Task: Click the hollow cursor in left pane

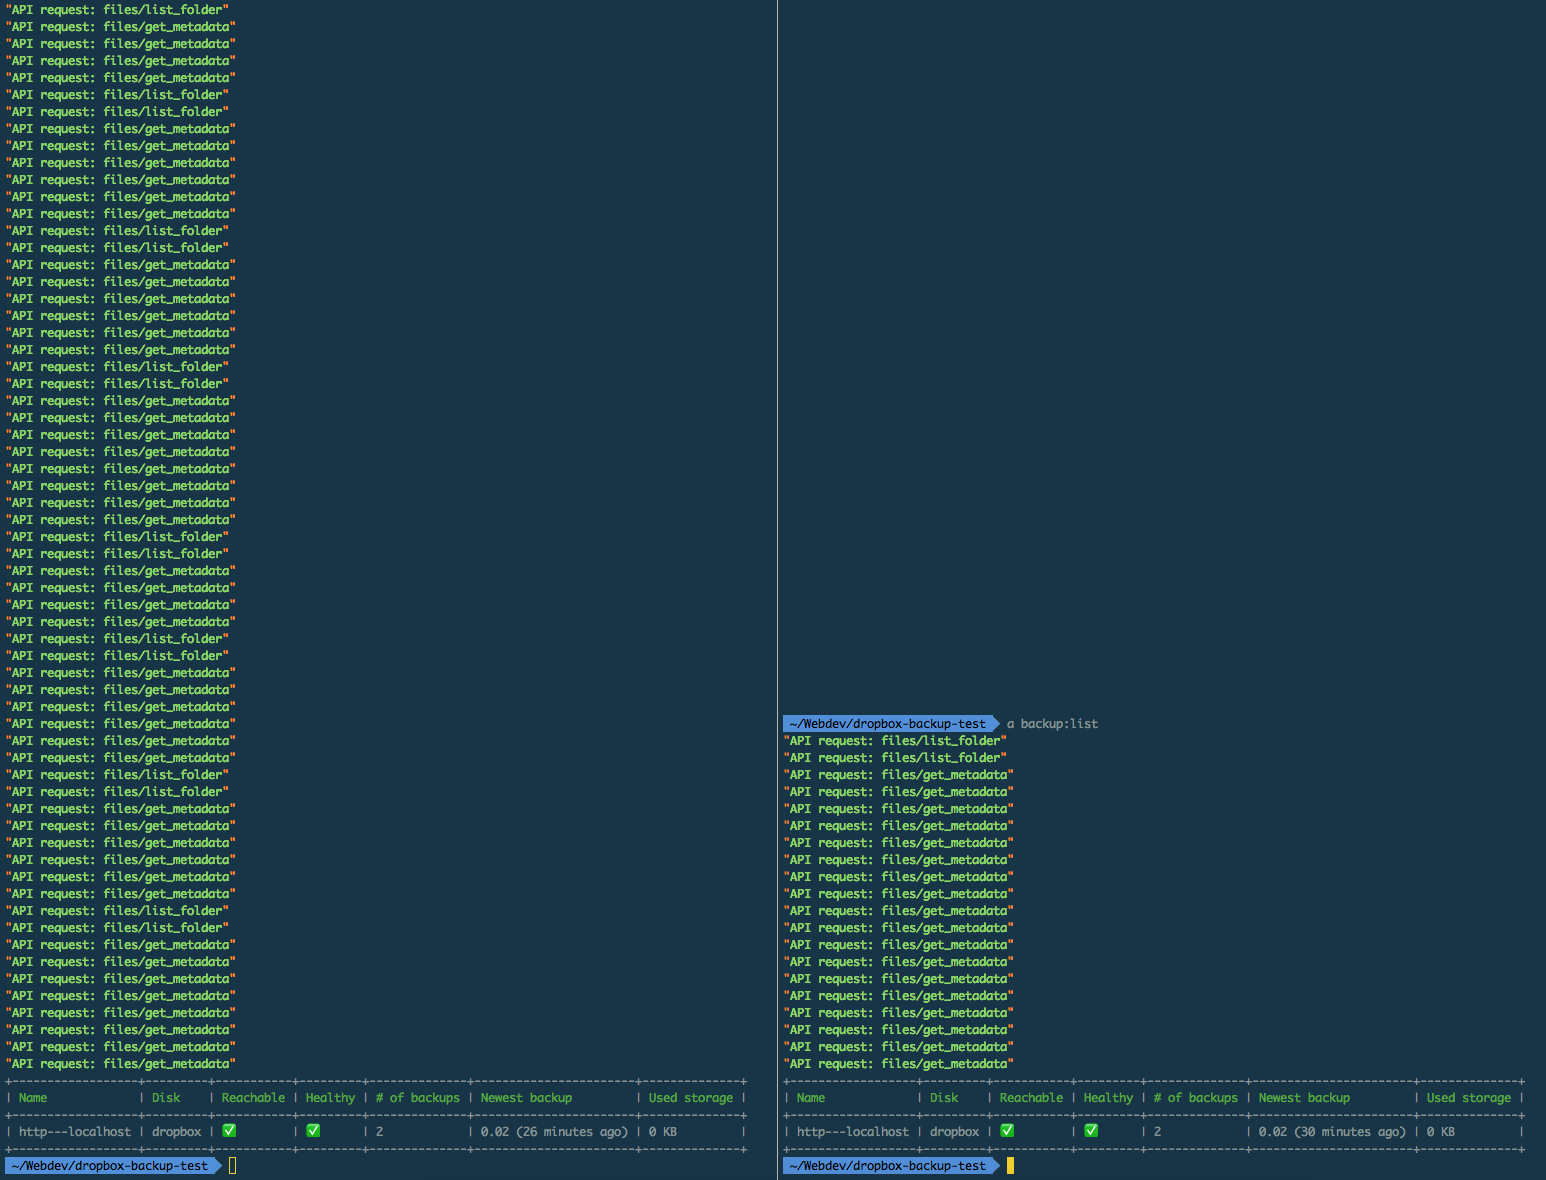Action: point(232,1166)
